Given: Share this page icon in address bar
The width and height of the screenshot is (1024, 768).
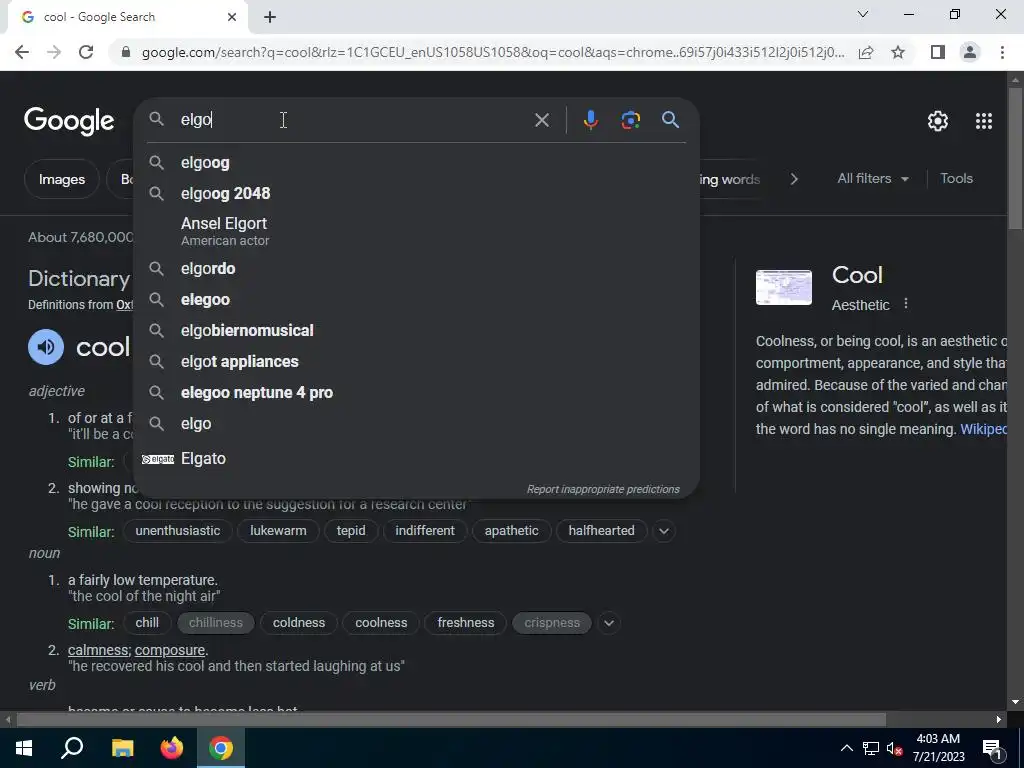Looking at the screenshot, I should (866, 52).
